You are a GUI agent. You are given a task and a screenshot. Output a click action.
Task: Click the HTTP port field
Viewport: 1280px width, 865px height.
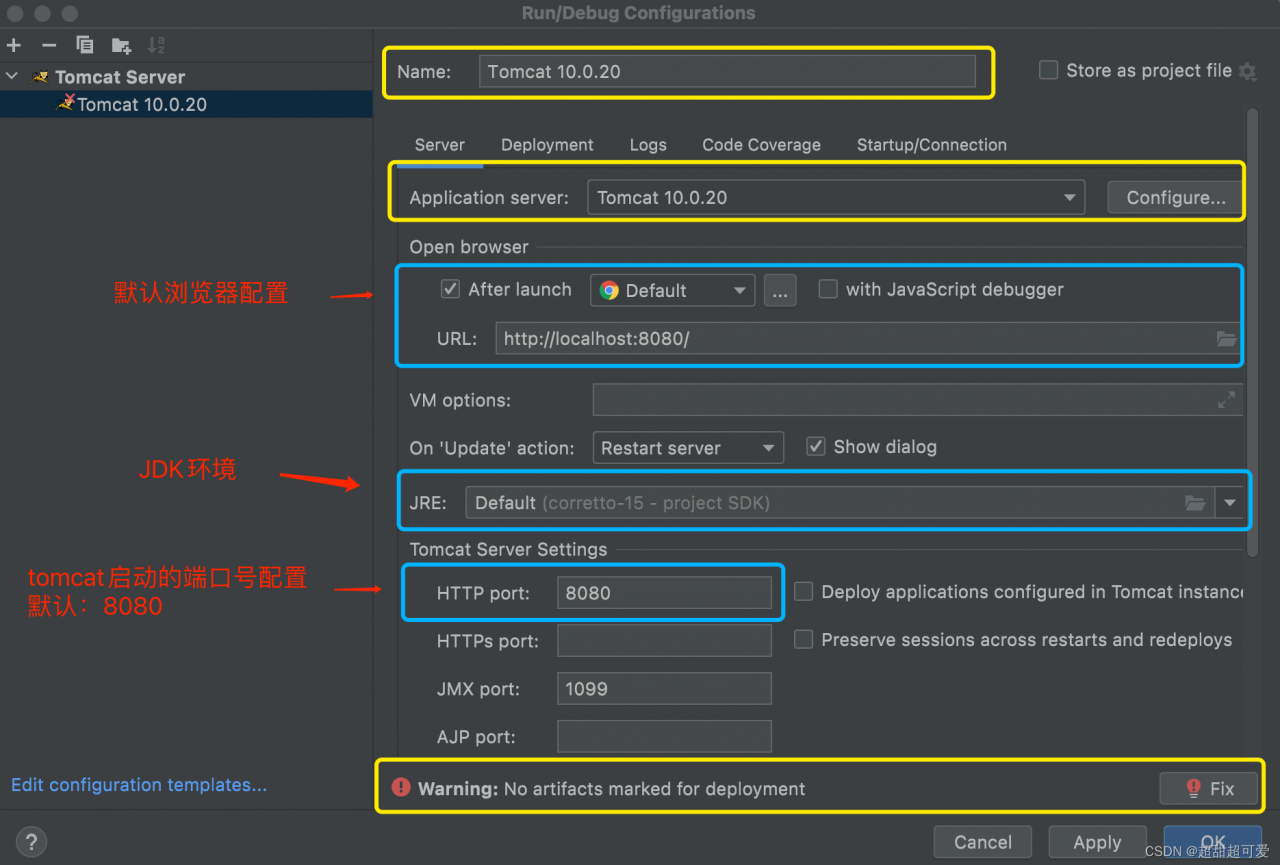[x=664, y=592]
